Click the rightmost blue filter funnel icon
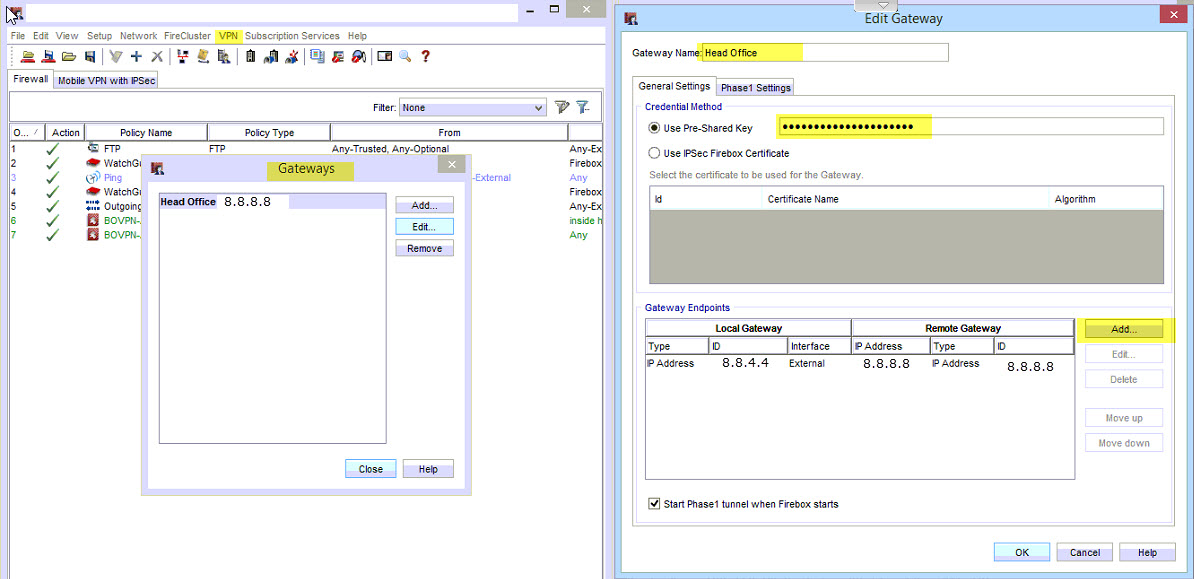Screen dimensions: 1194x579 click(583, 107)
